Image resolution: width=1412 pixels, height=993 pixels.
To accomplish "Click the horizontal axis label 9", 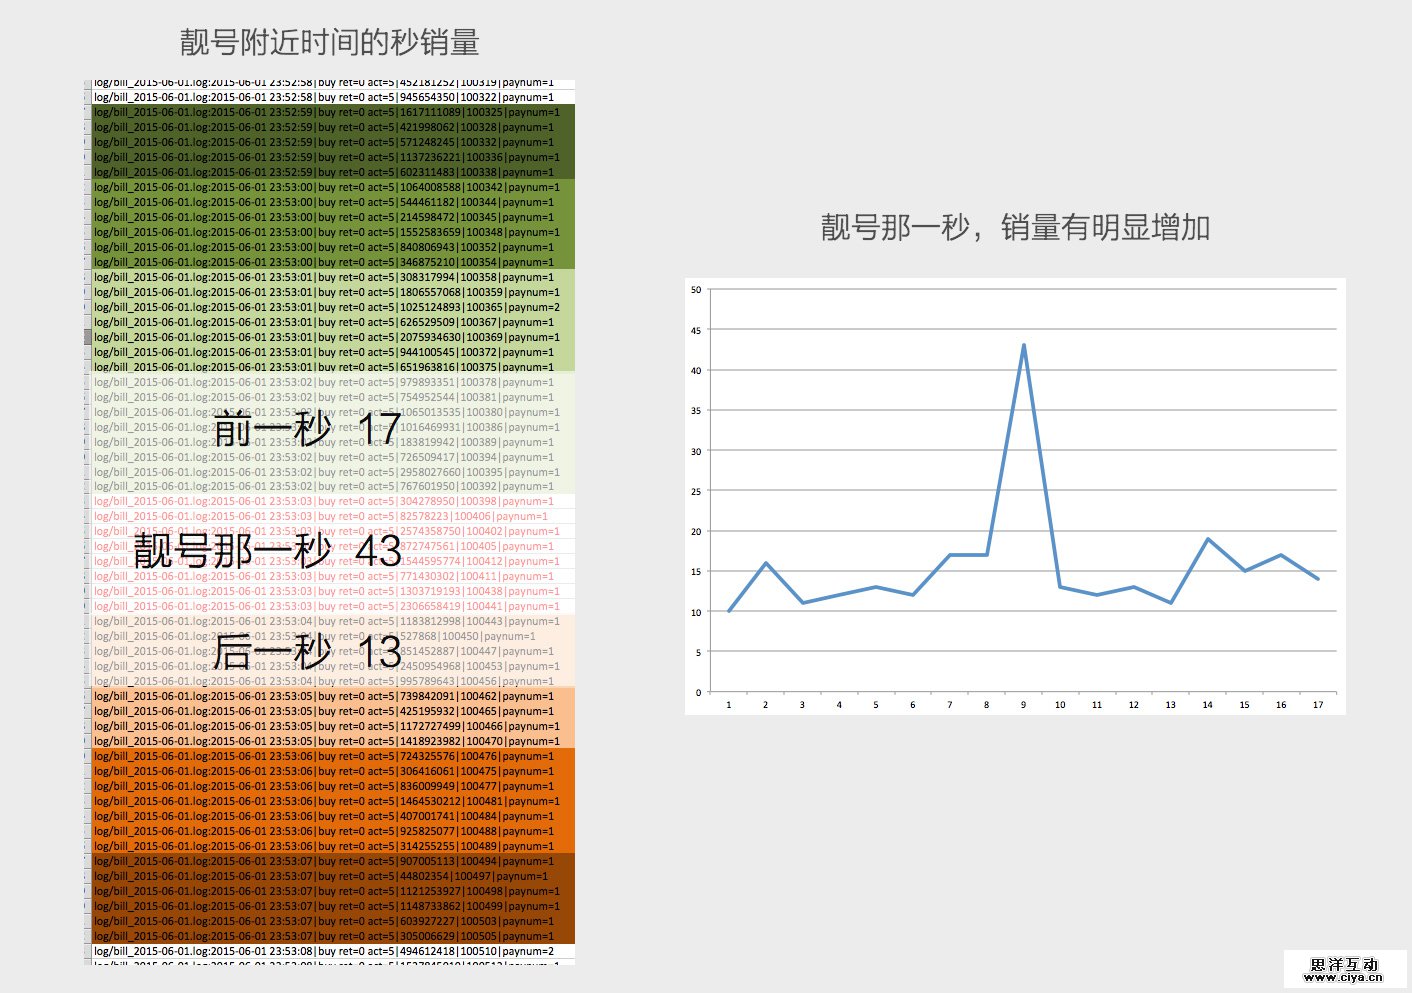I will 1023,705.
